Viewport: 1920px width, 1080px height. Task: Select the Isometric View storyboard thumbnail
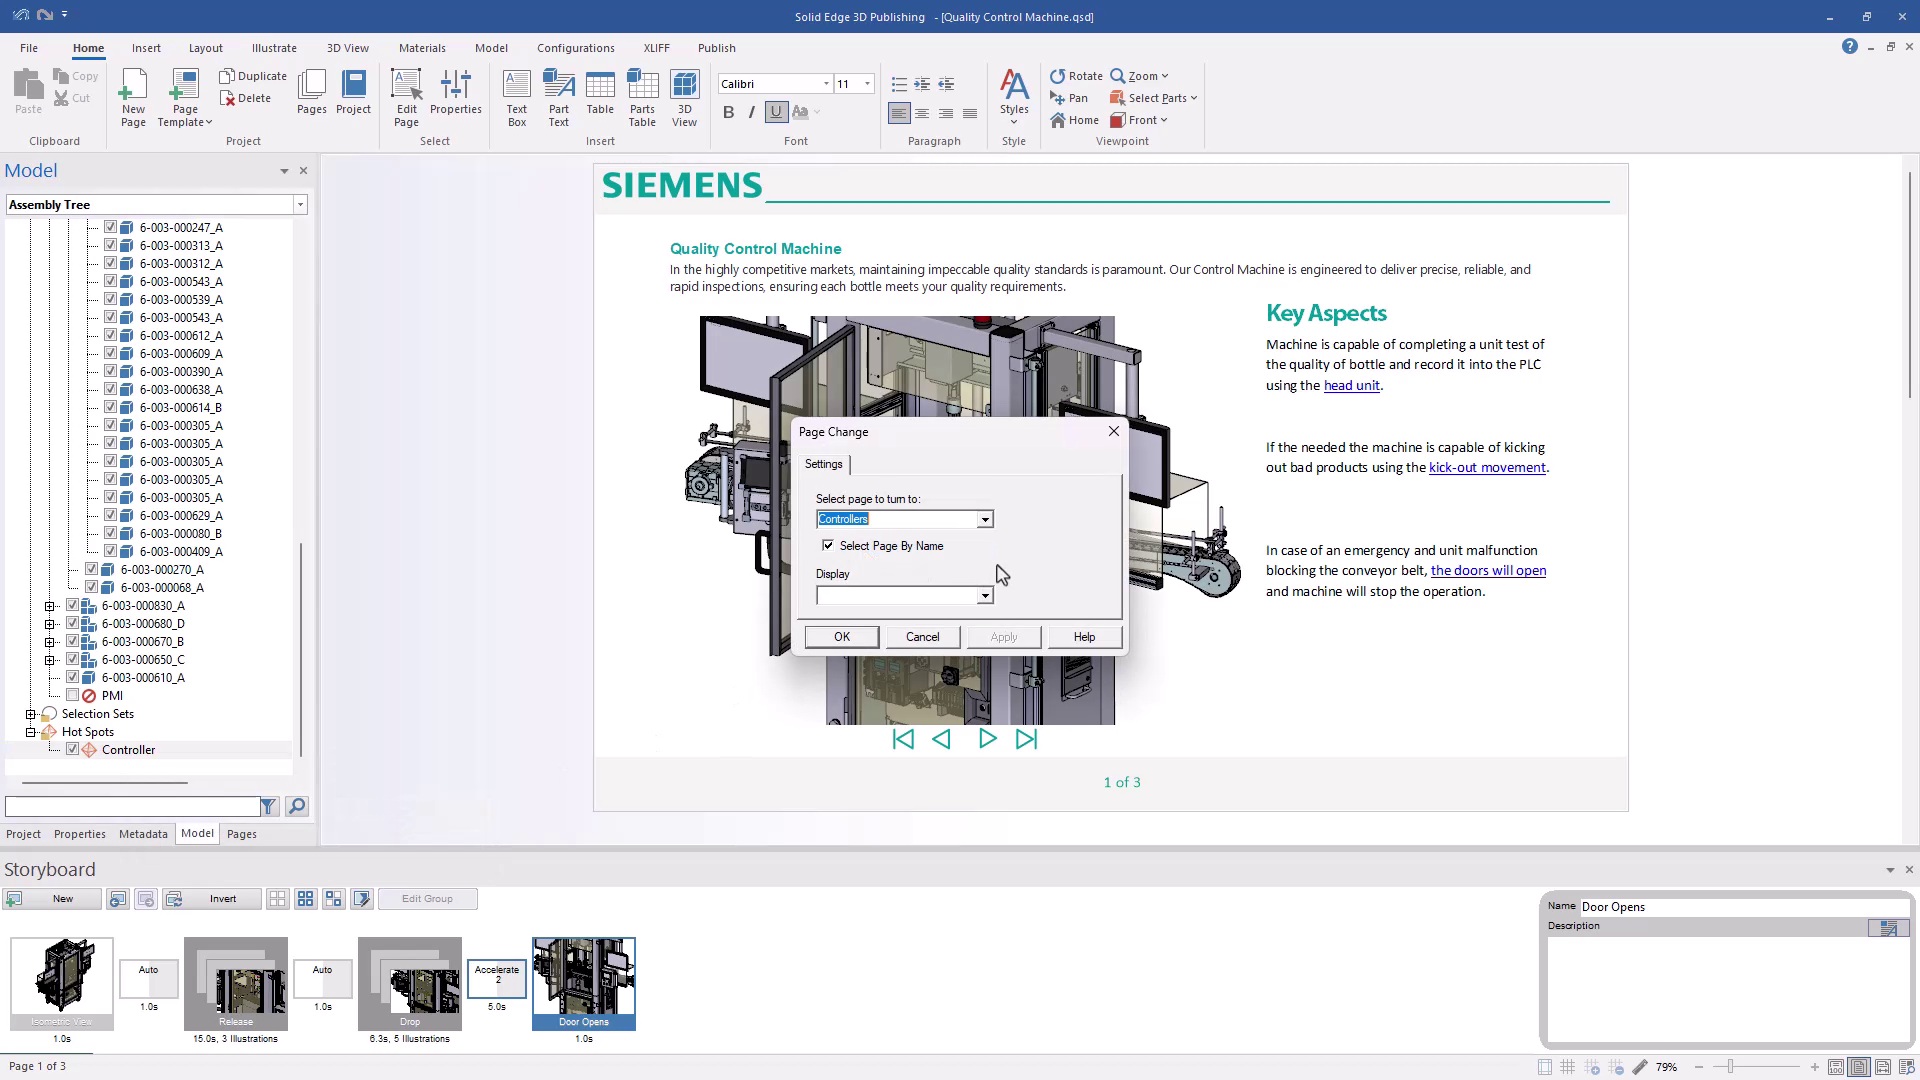62,984
